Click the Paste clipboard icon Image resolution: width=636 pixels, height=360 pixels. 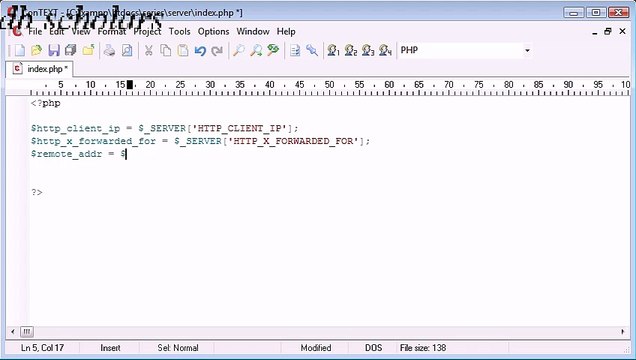[x=183, y=50]
